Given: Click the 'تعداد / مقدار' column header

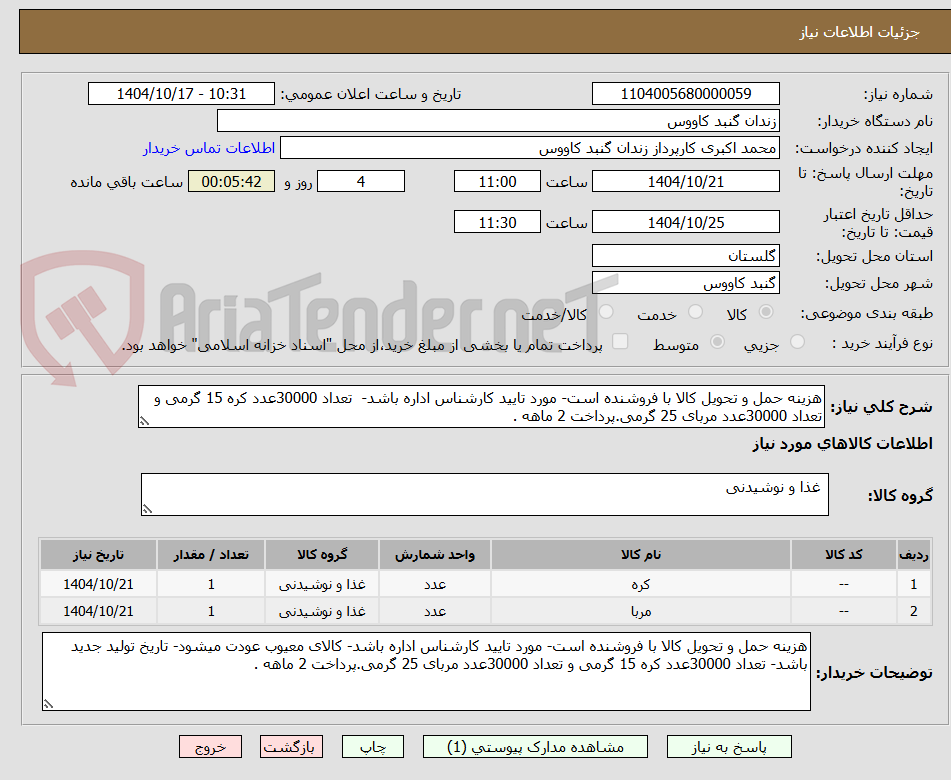Looking at the screenshot, I should (x=210, y=554).
